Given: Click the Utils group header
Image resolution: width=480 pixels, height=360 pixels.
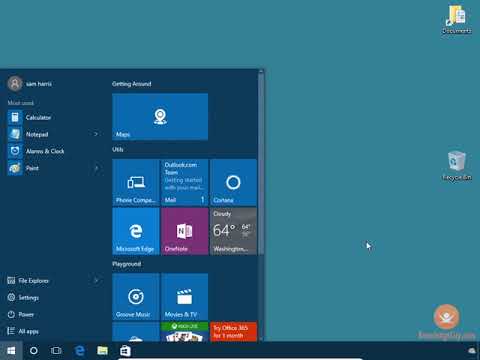Looking at the screenshot, I should 118,149.
